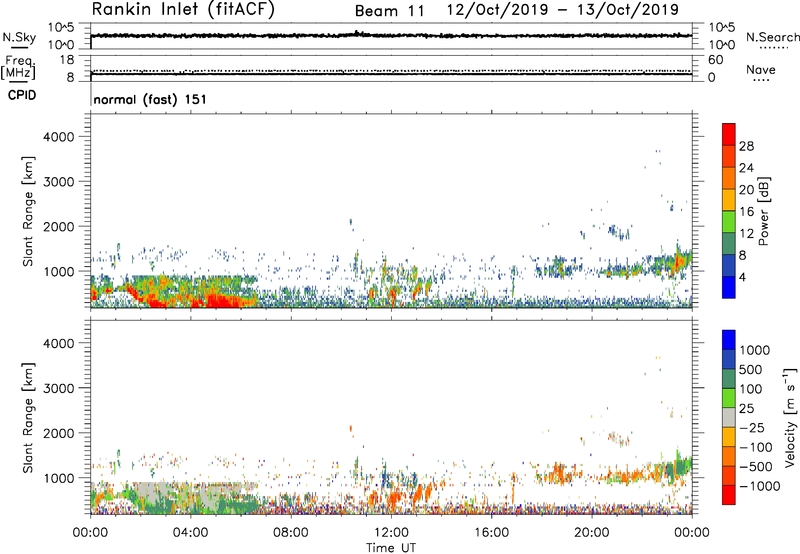800x554 pixels.
Task: Click the '-500' Velocity colorbar tick label
Action: pyautogui.click(x=756, y=467)
